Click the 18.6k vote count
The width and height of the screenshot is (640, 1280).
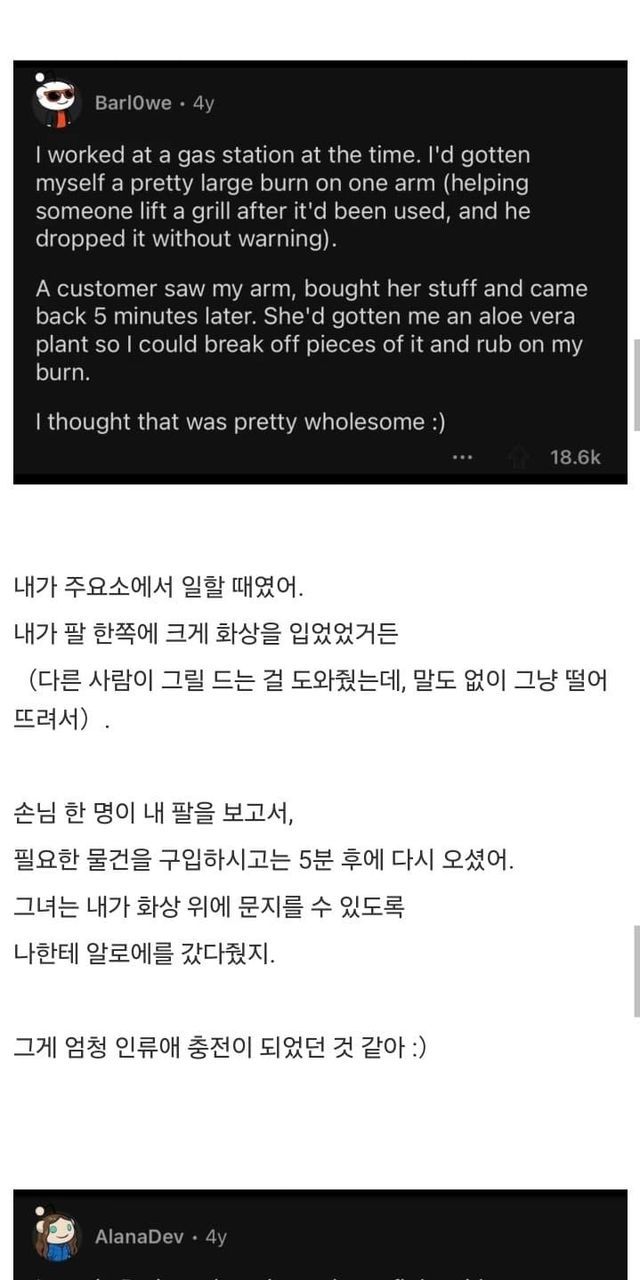click(575, 457)
